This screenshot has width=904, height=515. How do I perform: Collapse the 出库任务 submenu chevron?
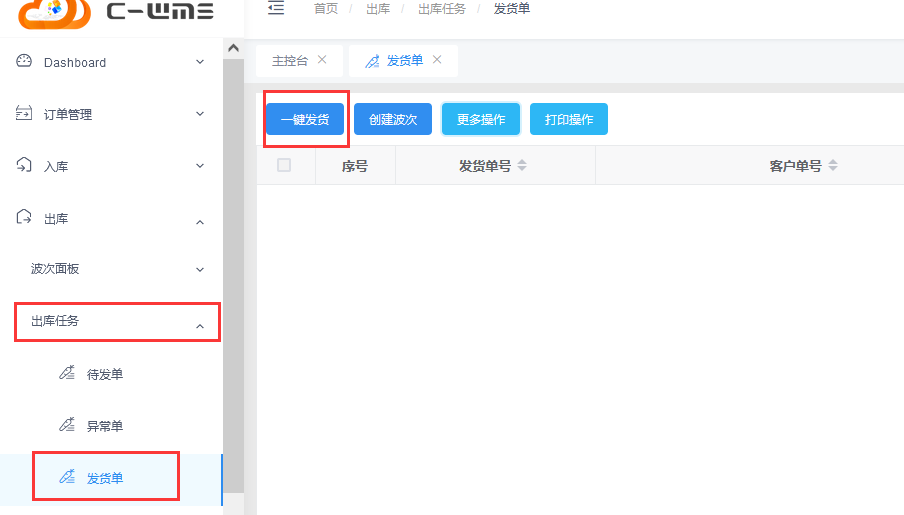[x=200, y=326]
